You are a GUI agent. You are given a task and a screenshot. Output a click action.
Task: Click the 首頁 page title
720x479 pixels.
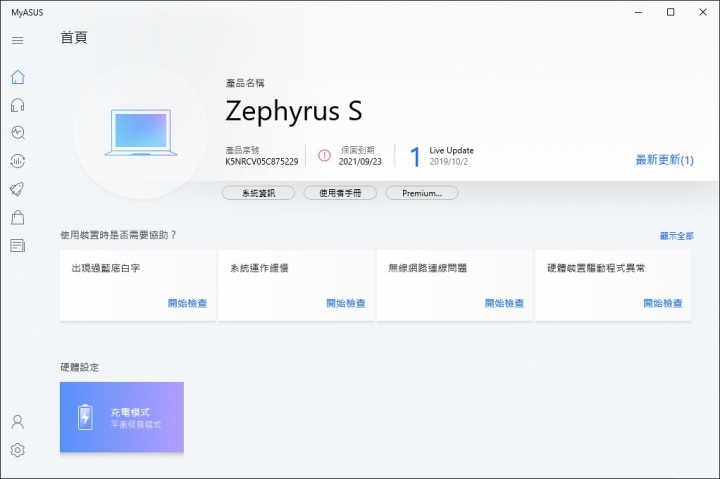pyautogui.click(x=74, y=38)
